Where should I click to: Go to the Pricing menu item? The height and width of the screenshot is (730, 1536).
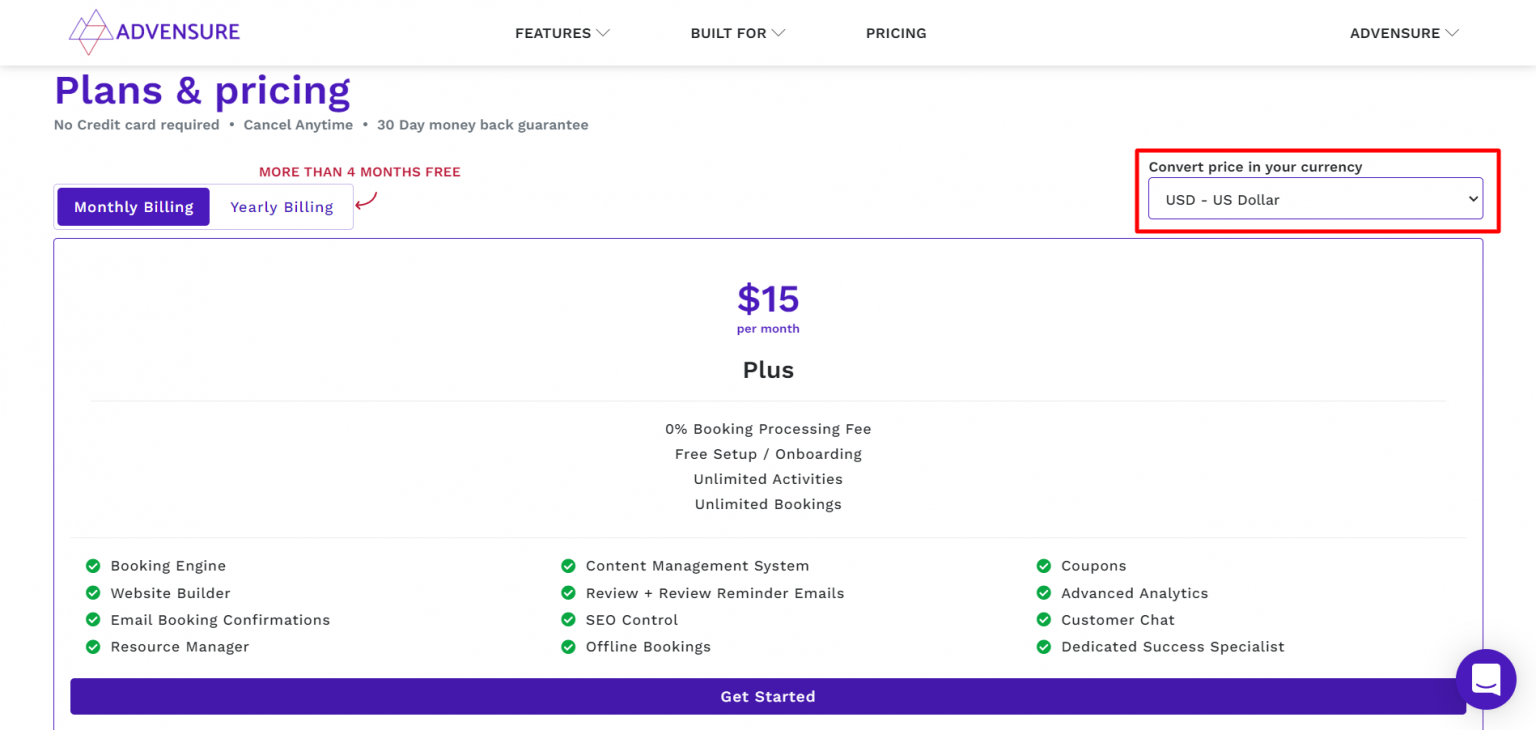coord(896,33)
